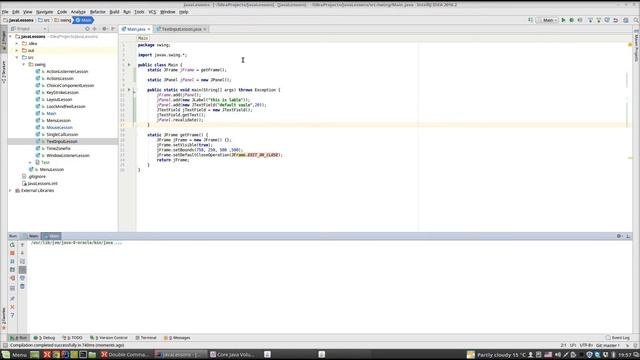Click the exit icon in Run panel

[12, 278]
